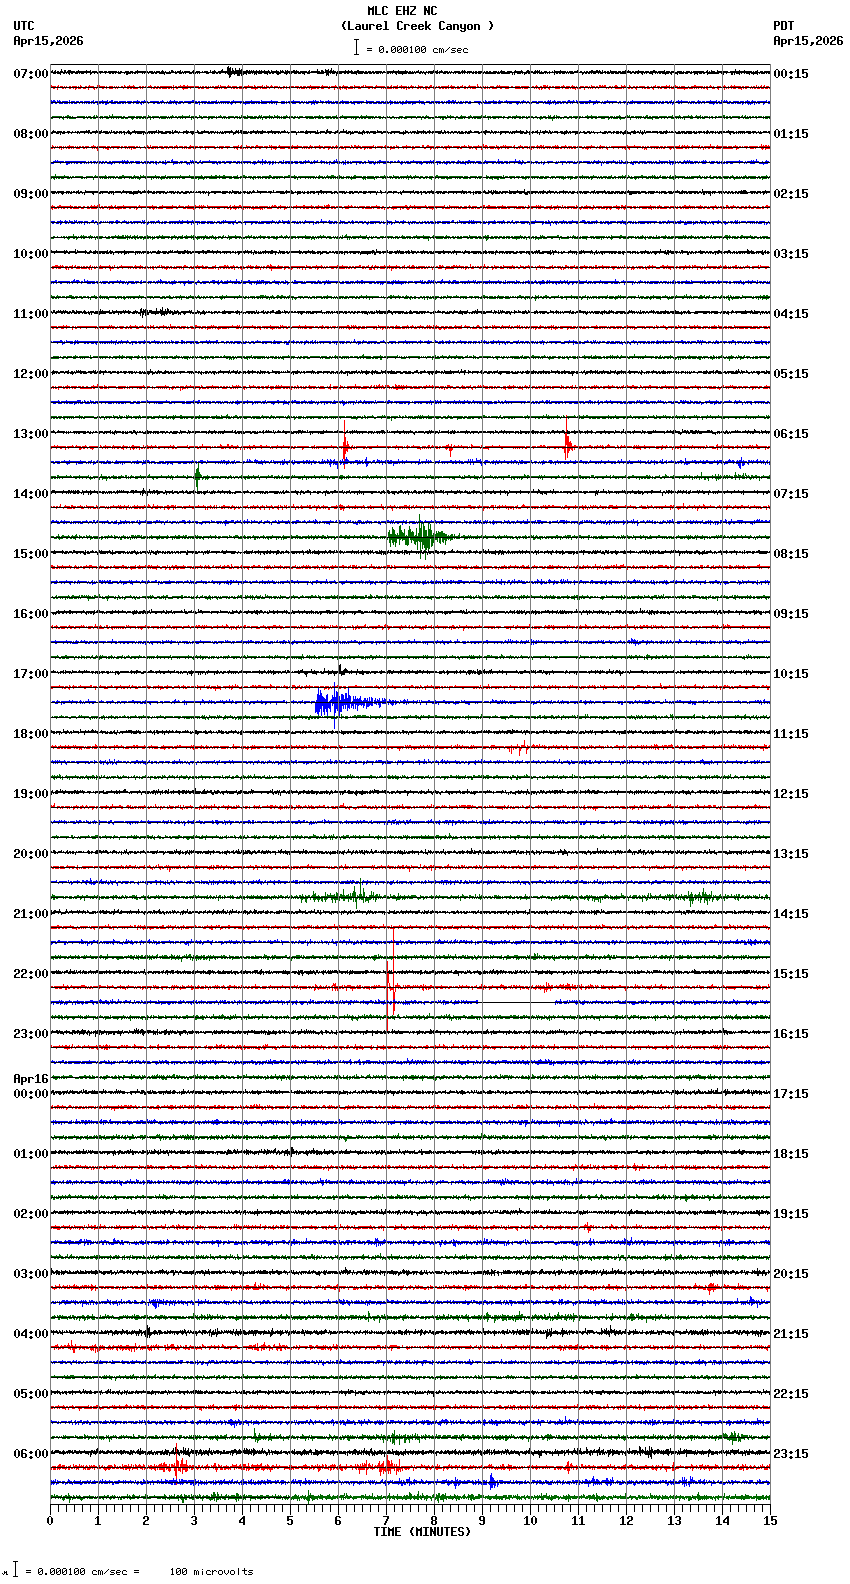The height and width of the screenshot is (1584, 850).
Task: Select the 10:00 UTC row label
Action: (x=31, y=254)
